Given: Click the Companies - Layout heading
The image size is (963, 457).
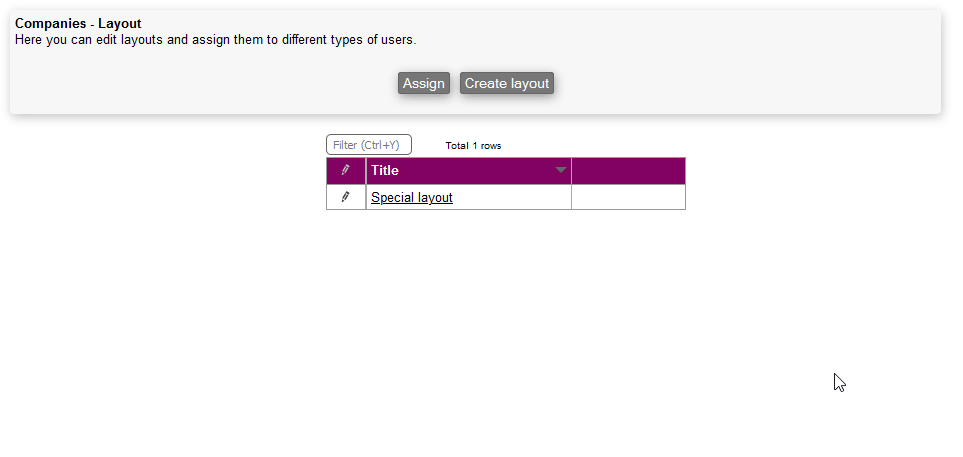Looking at the screenshot, I should (x=78, y=23).
